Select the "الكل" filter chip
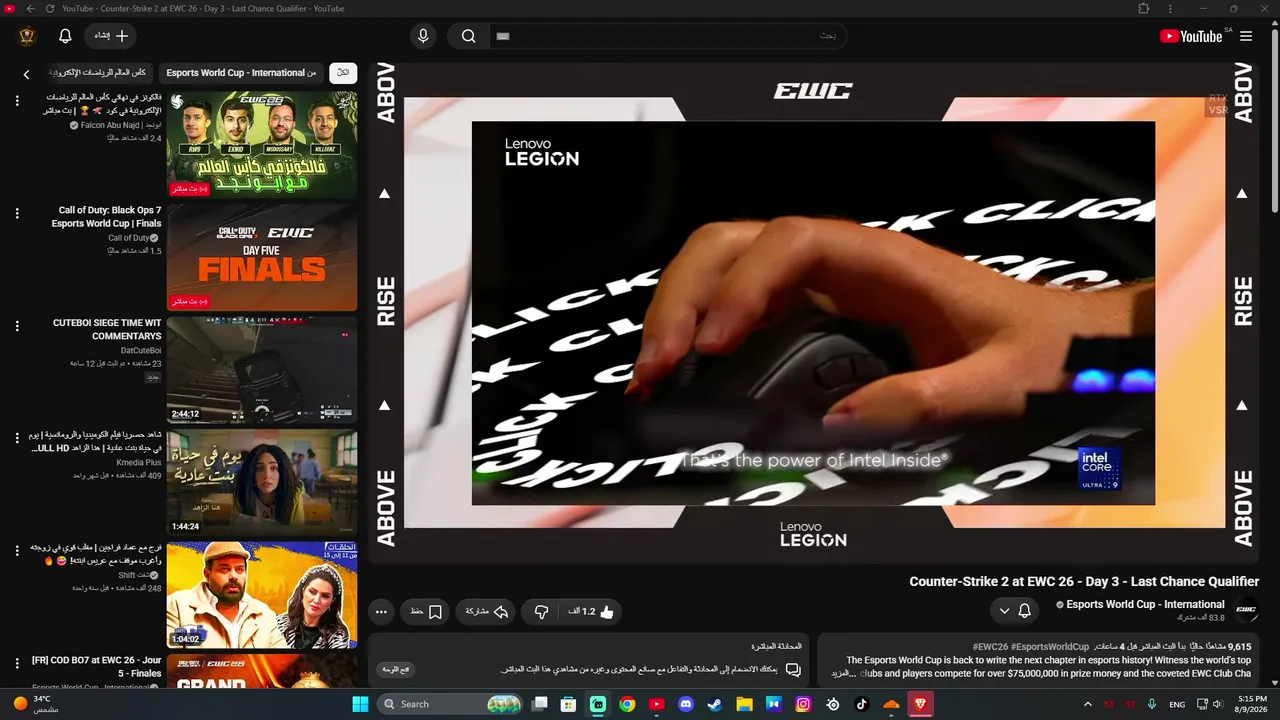Viewport: 1280px width, 720px height. point(343,73)
